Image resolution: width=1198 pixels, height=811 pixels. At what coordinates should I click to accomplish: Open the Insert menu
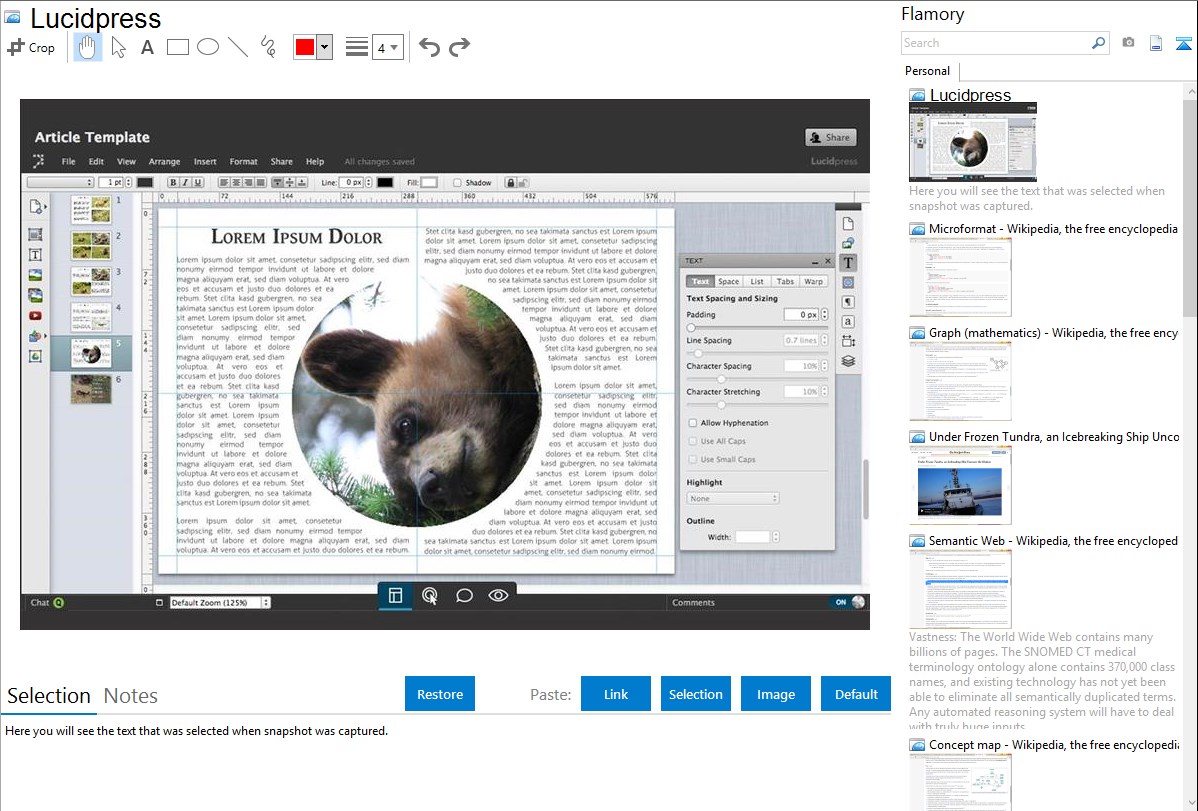pyautogui.click(x=205, y=161)
